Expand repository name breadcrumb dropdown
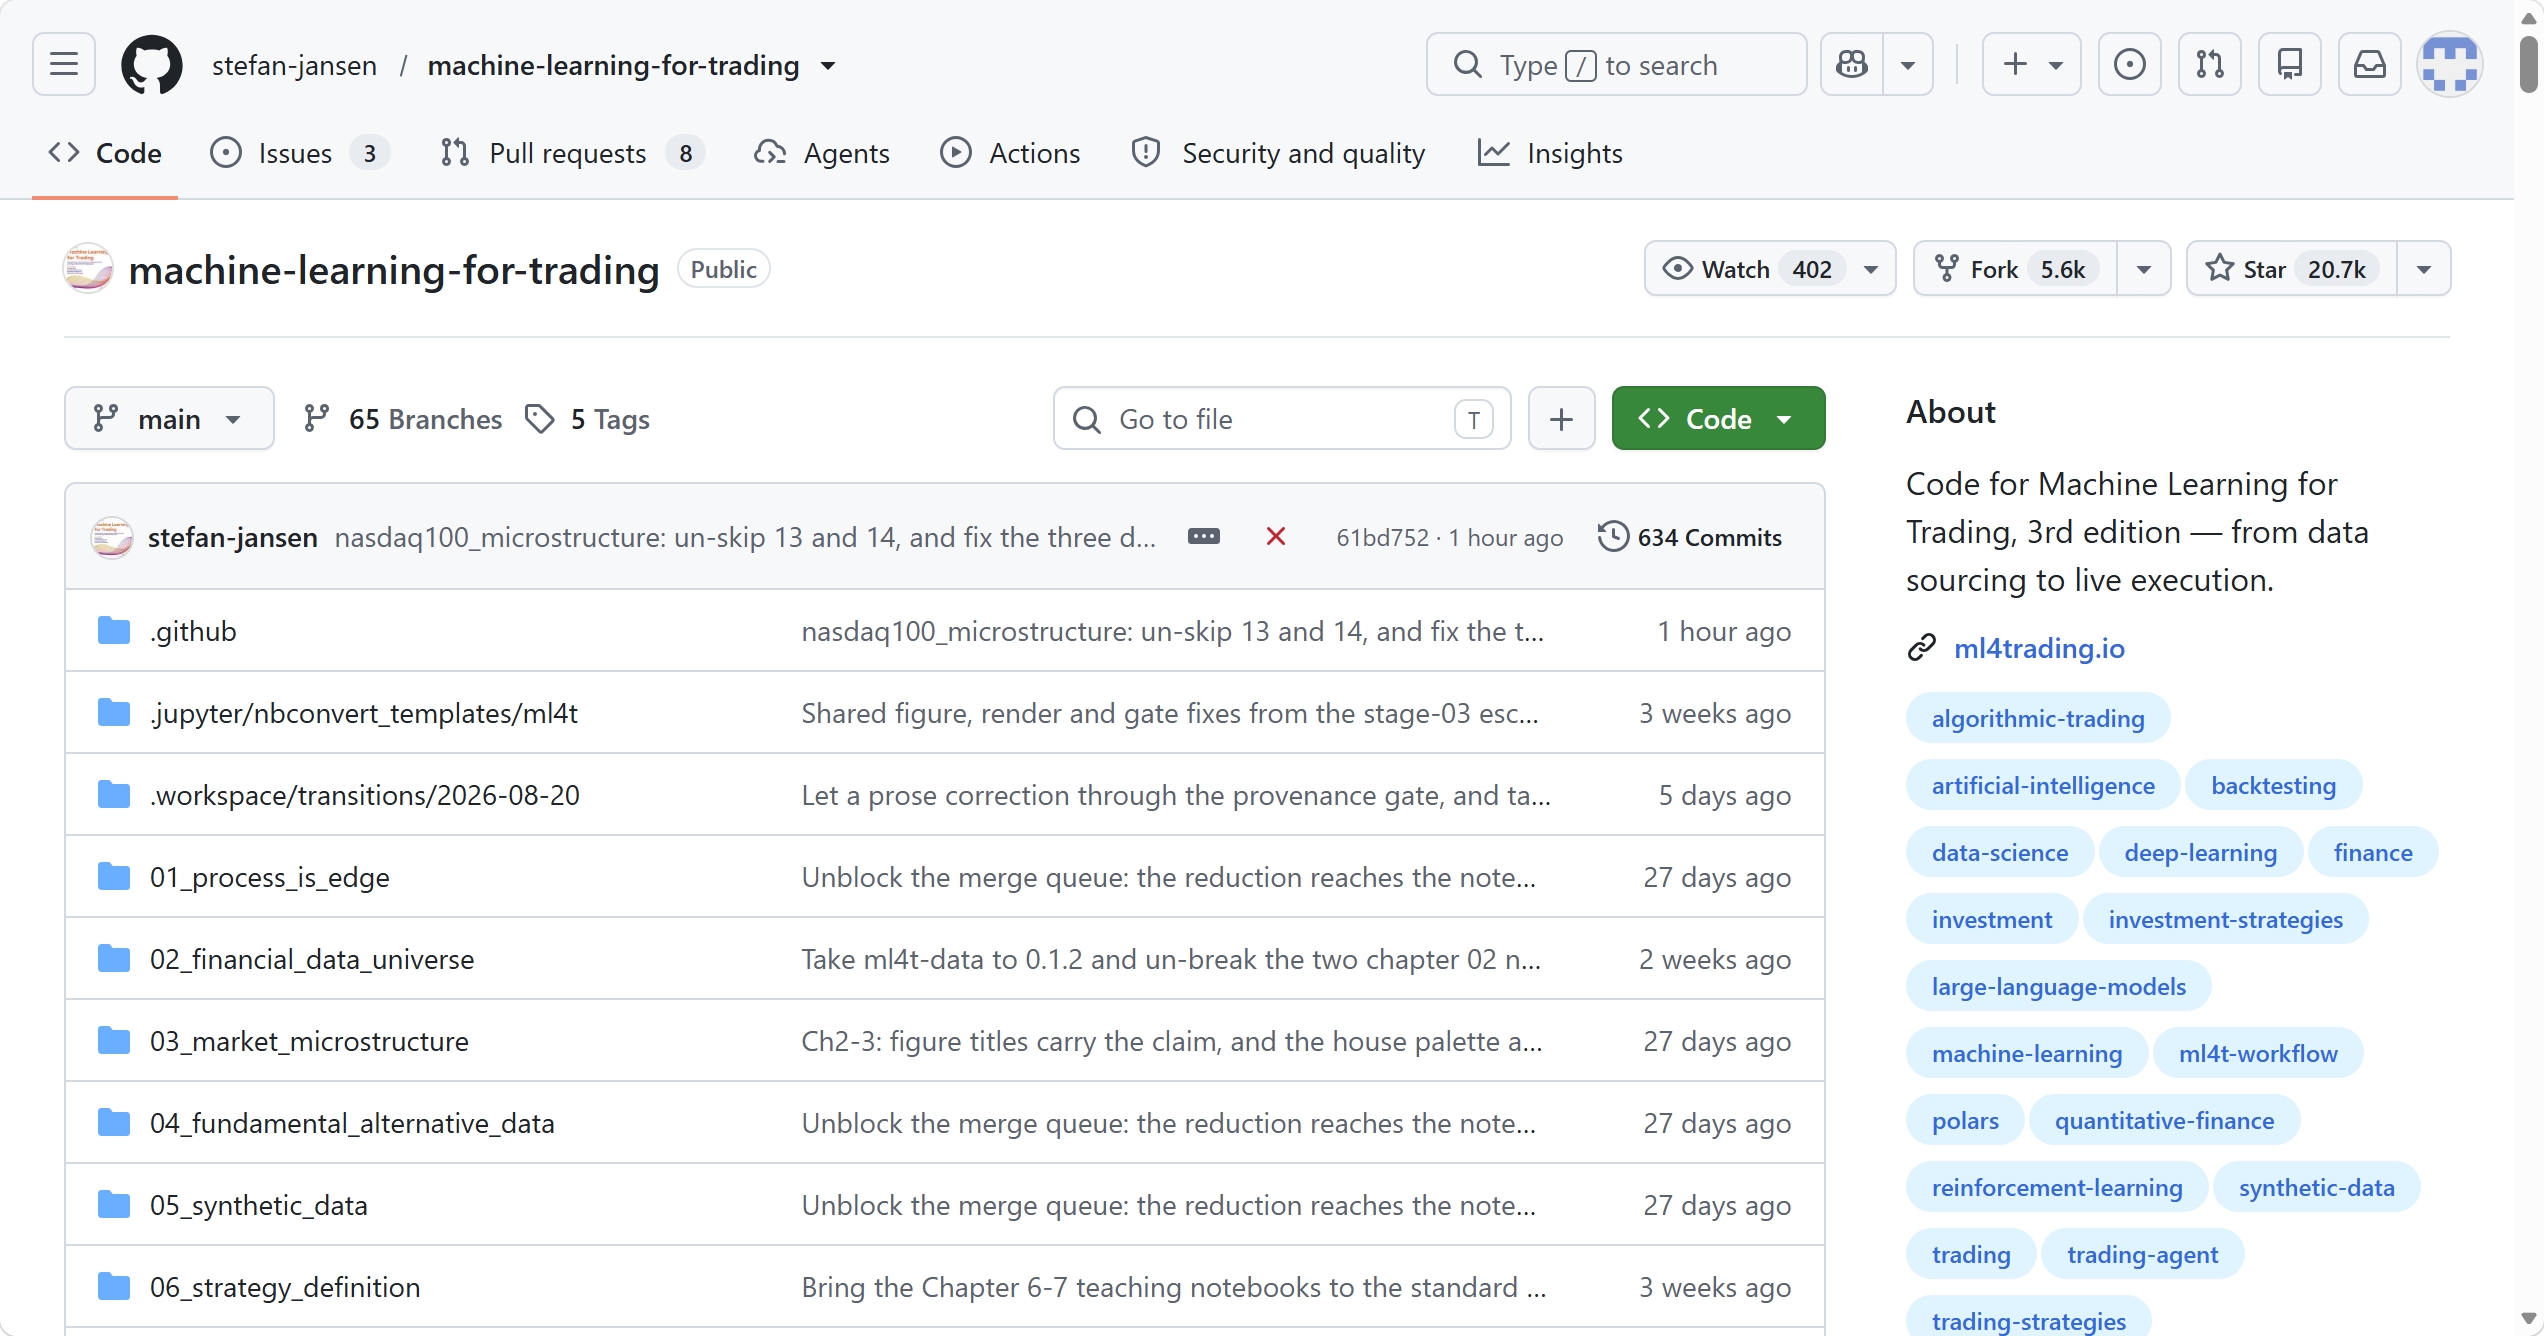 coord(828,66)
